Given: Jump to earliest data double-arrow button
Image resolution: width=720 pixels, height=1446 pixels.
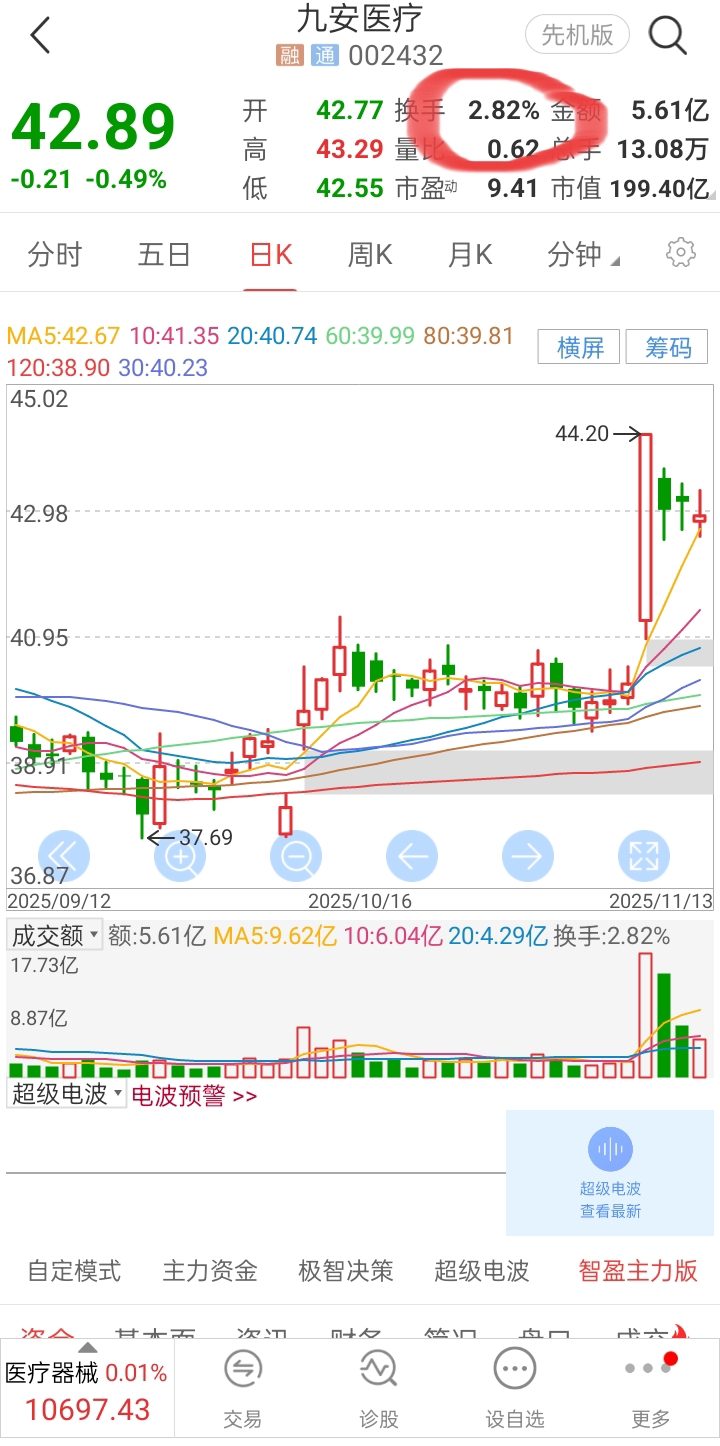Looking at the screenshot, I should click(x=64, y=856).
